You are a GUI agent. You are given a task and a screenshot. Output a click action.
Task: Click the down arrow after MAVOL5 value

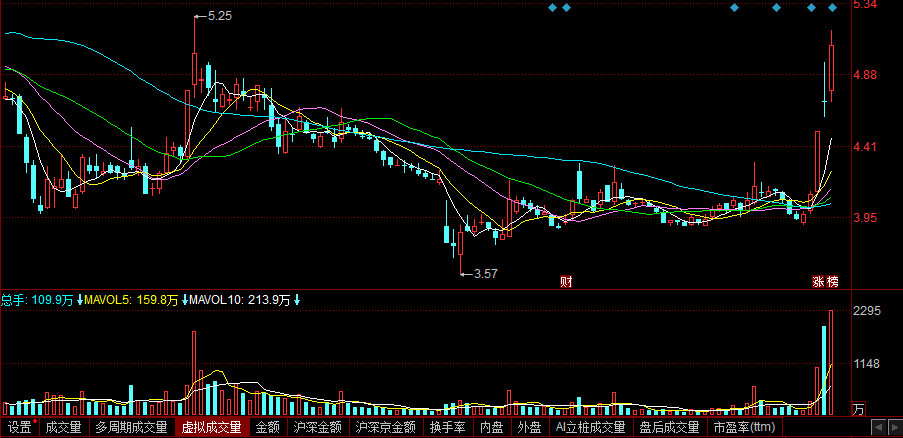184,300
